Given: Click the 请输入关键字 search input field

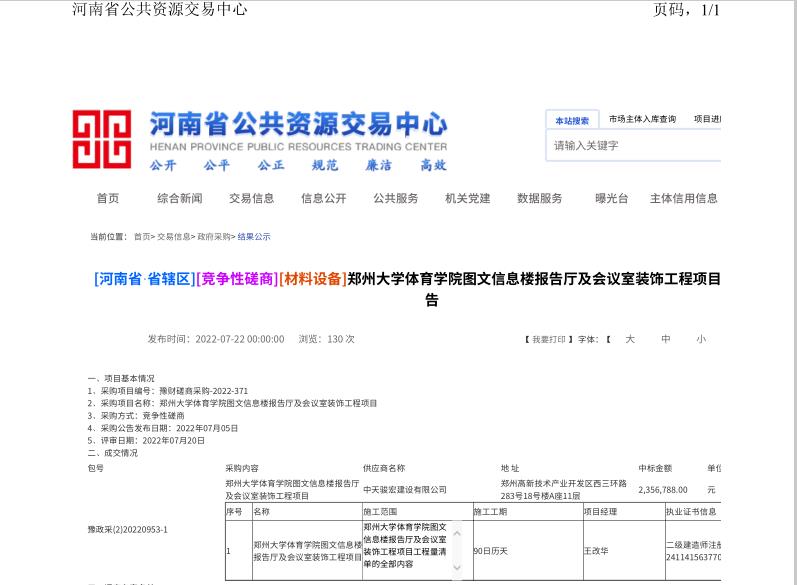Looking at the screenshot, I should (x=633, y=145).
